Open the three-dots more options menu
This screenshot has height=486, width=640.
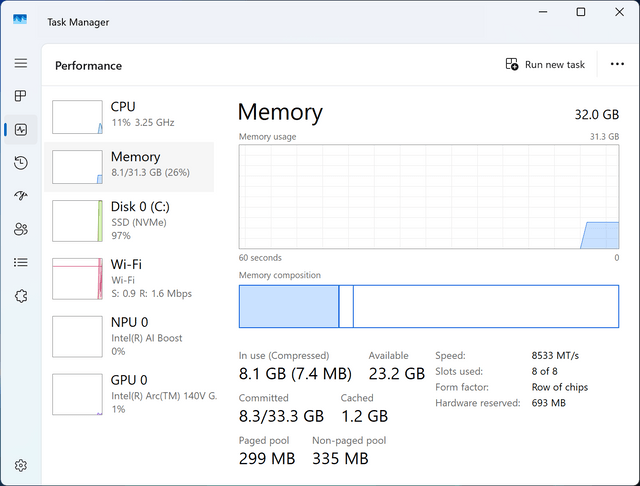(x=617, y=64)
